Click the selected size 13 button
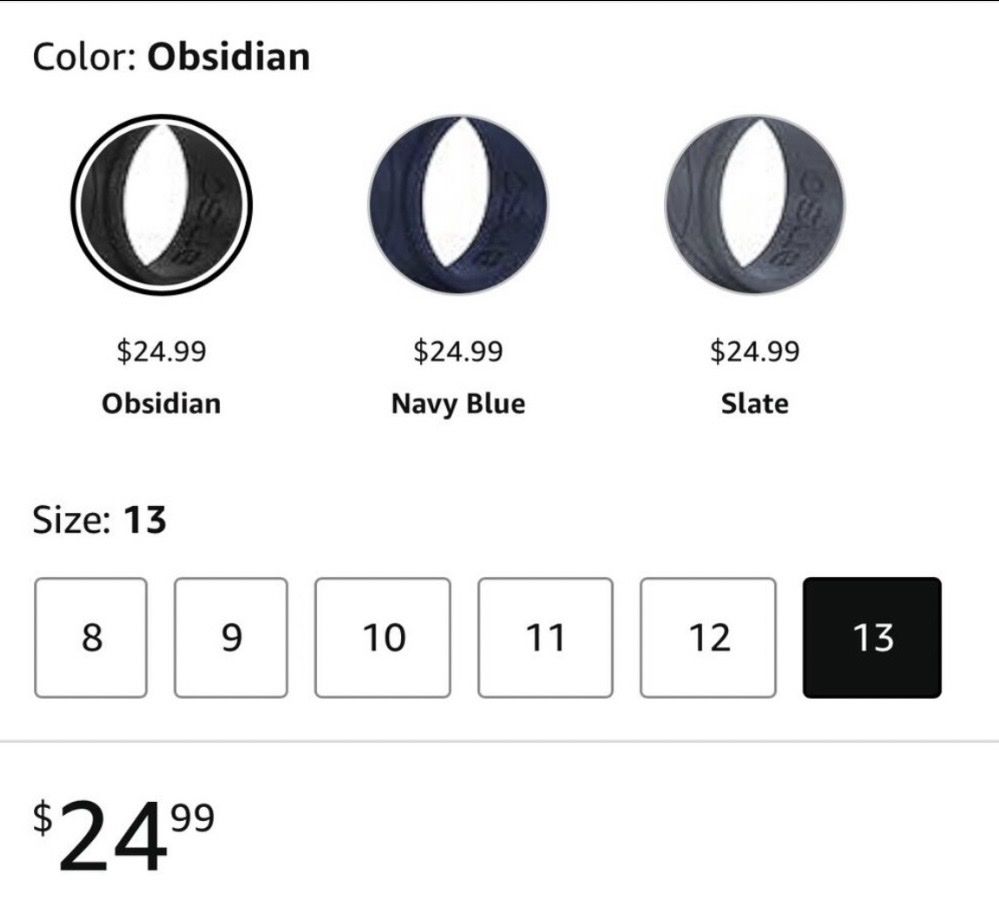 tap(872, 637)
